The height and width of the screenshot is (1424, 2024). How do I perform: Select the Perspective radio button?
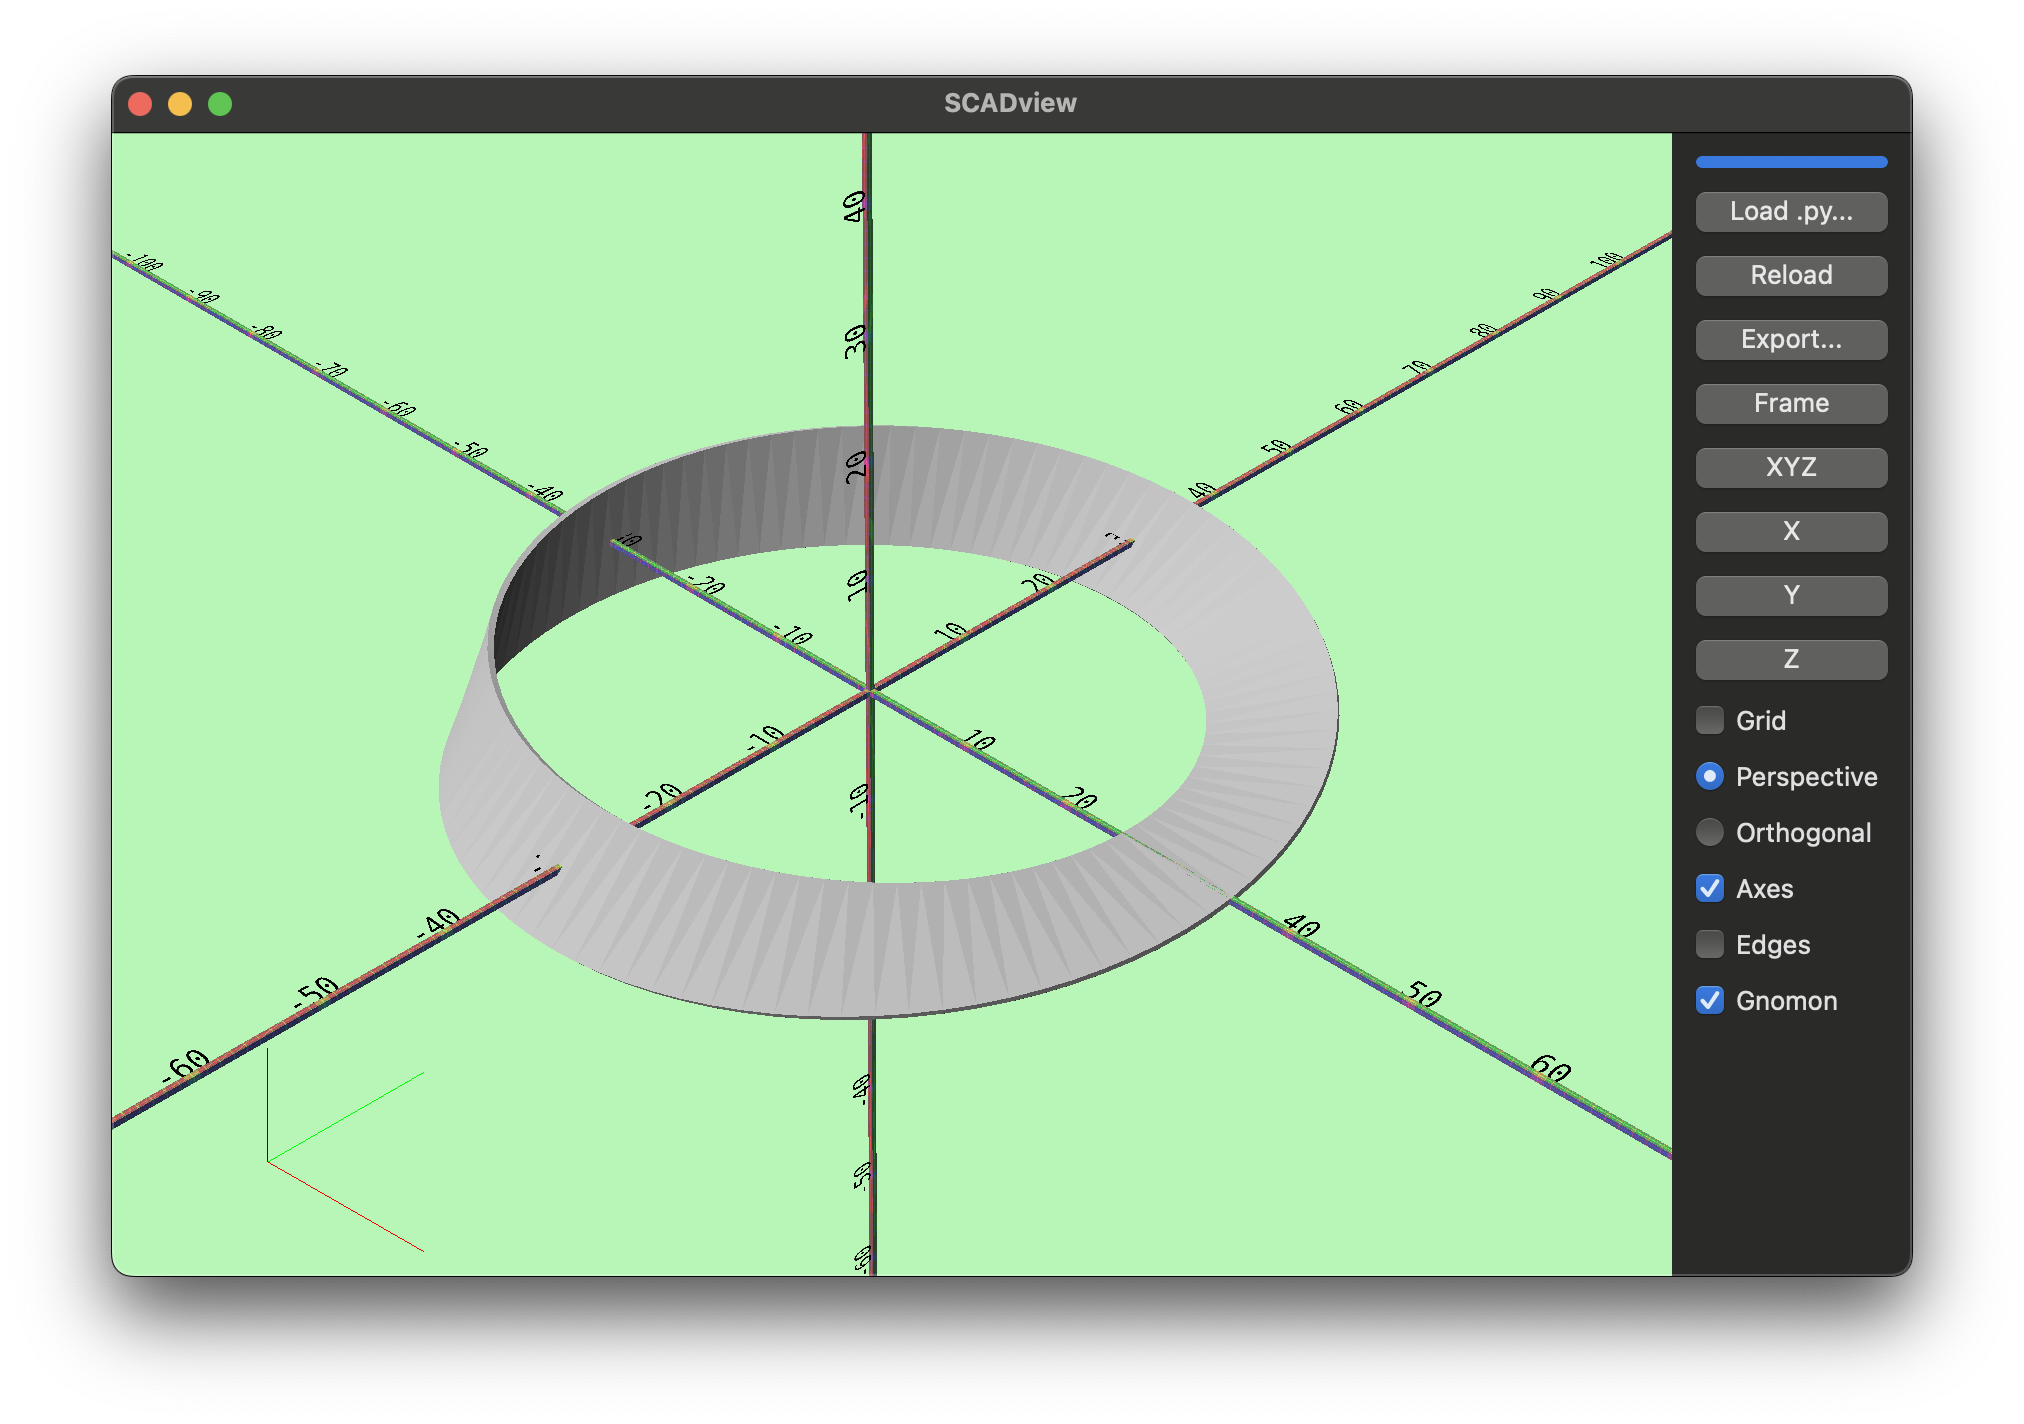coord(1710,776)
